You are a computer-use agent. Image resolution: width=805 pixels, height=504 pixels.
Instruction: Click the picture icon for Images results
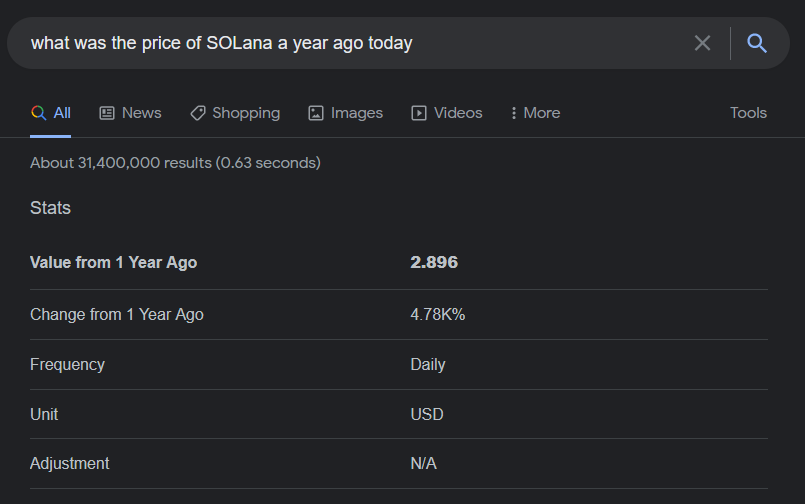point(316,113)
